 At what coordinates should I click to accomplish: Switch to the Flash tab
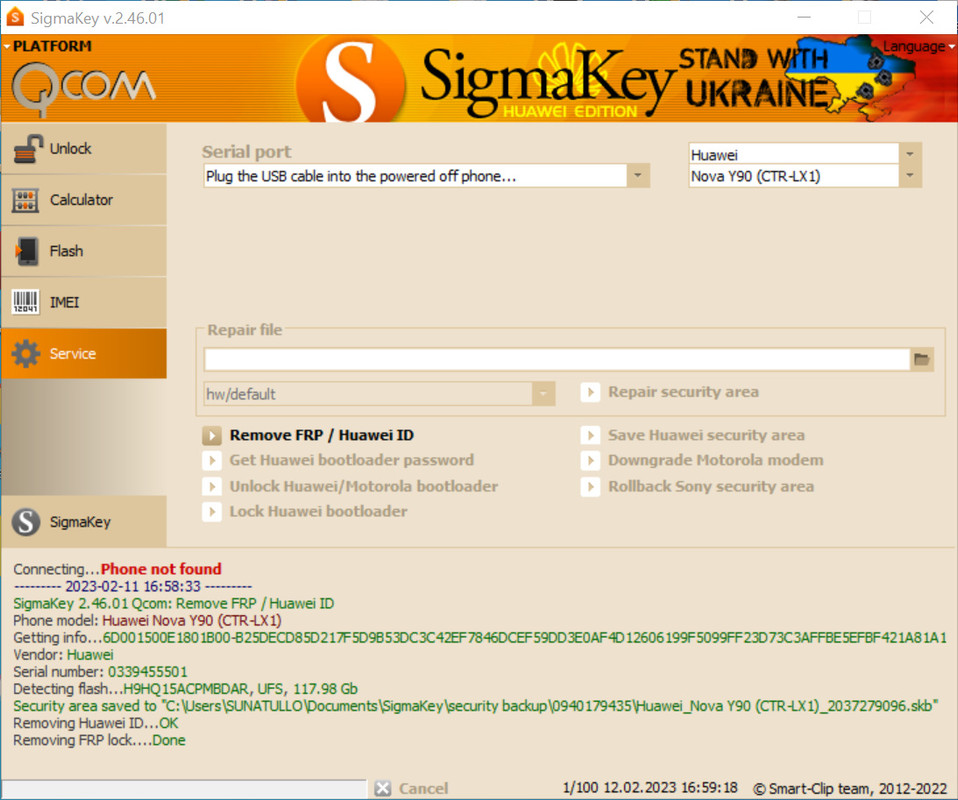coord(84,251)
